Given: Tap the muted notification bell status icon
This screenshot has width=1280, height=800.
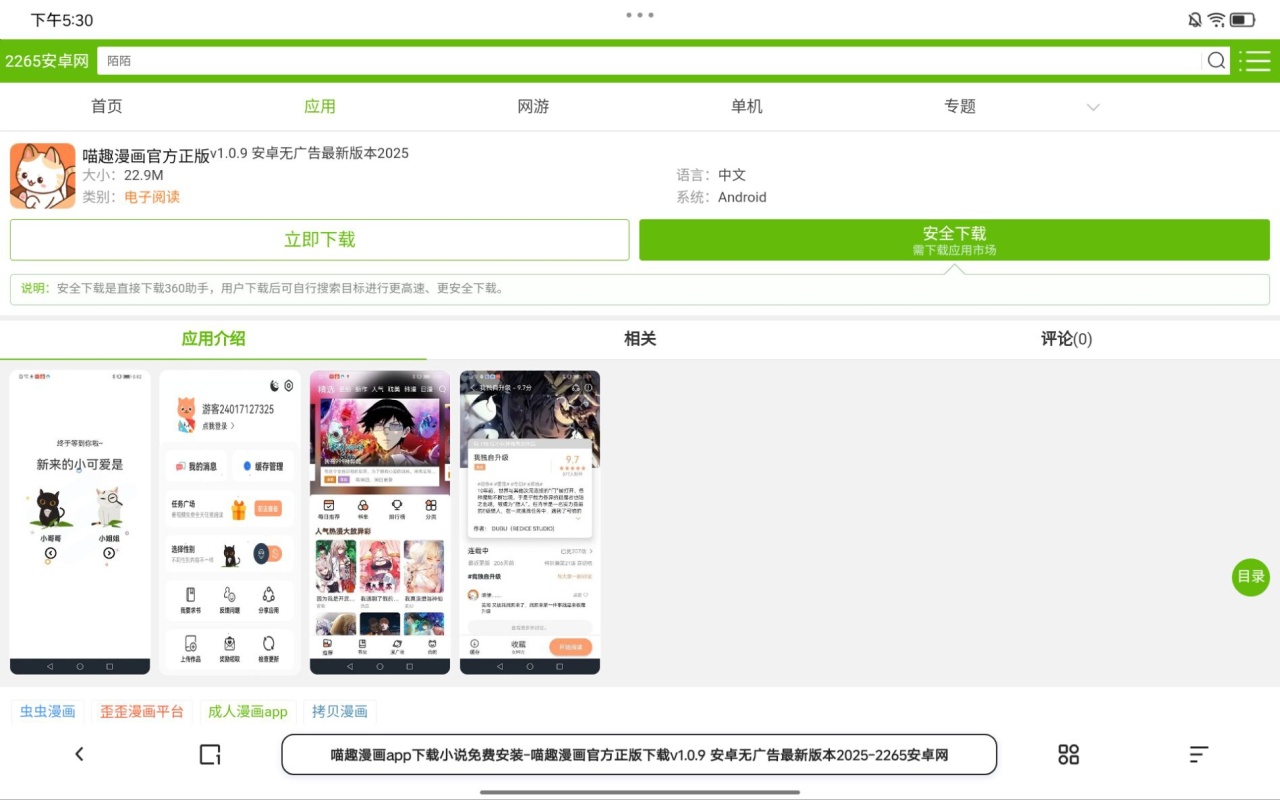Looking at the screenshot, I should coord(1195,20).
